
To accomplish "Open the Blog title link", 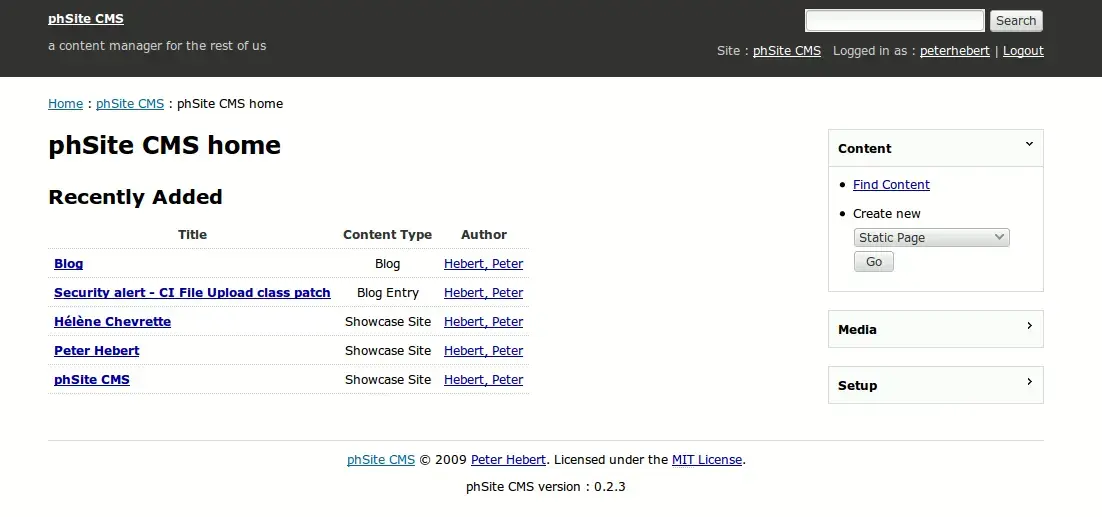I will point(68,264).
